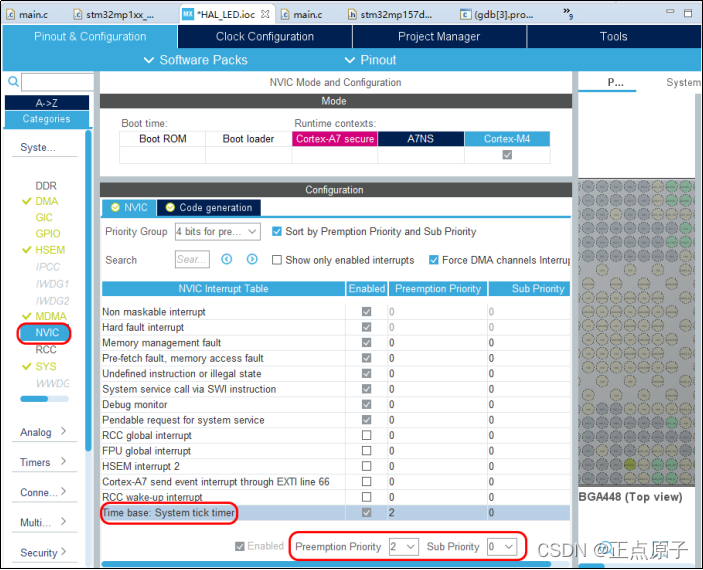Open the NVIC configuration sub-tab
This screenshot has width=703, height=570.
tap(129, 208)
